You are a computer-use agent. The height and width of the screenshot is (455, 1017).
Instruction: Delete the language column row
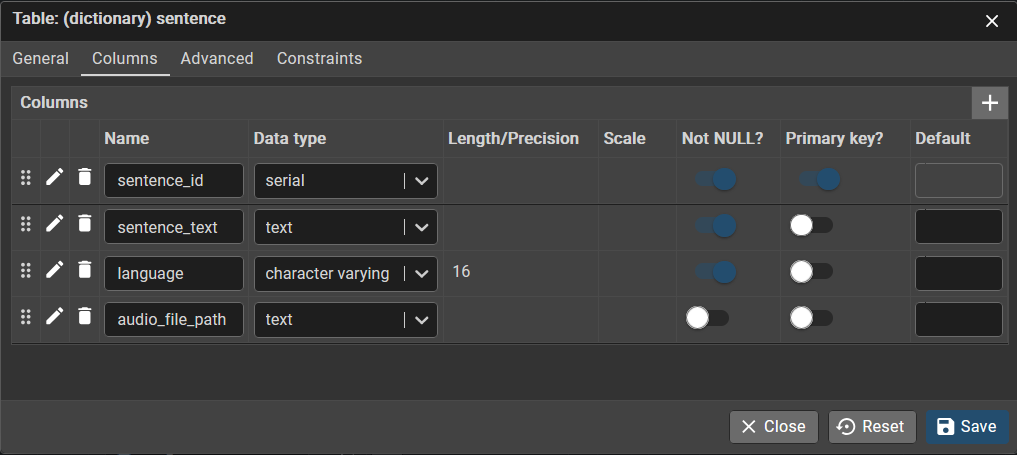(x=84, y=270)
